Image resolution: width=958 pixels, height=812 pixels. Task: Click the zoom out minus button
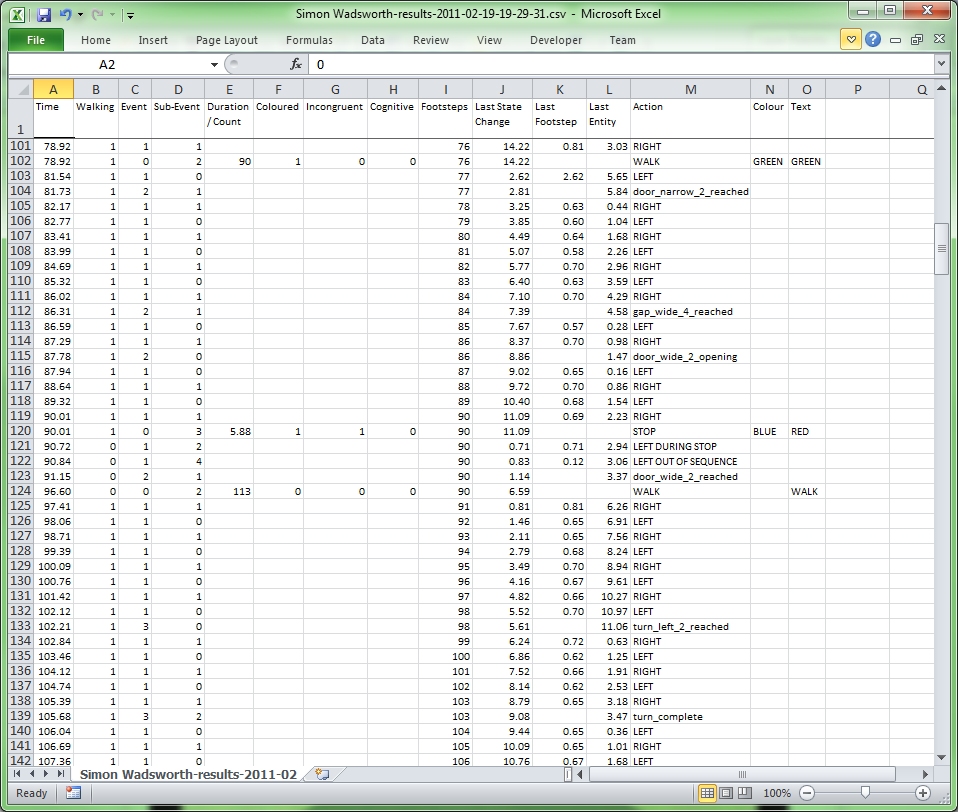[807, 793]
